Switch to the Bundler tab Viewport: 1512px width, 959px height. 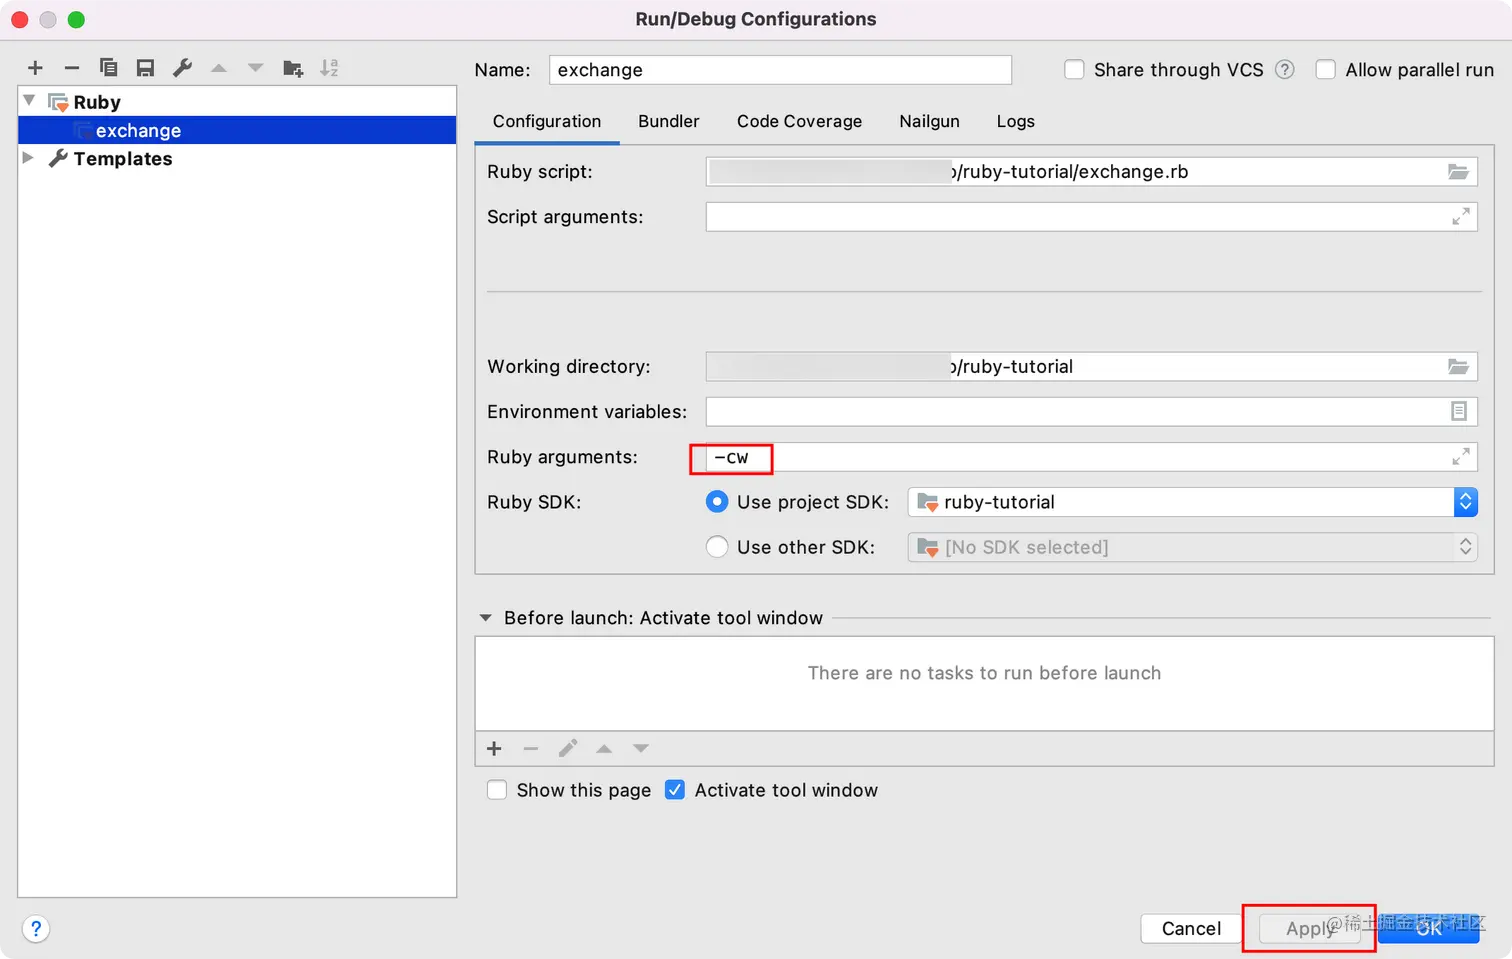pos(669,121)
